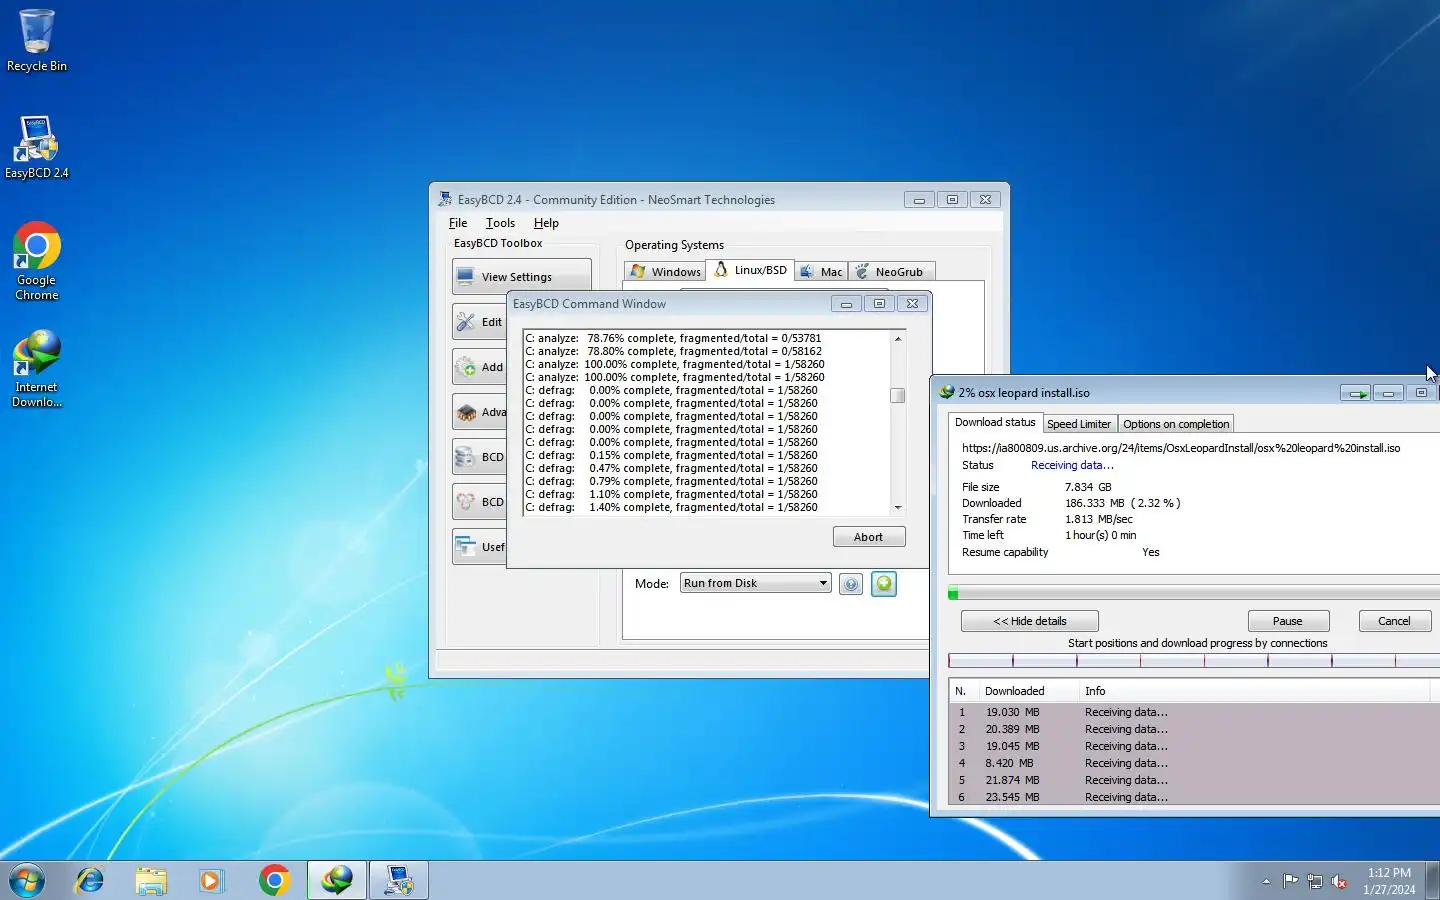Screen dimensions: 1440x900
Task: Click the Edit boot menu tools icon
Action: (466, 322)
